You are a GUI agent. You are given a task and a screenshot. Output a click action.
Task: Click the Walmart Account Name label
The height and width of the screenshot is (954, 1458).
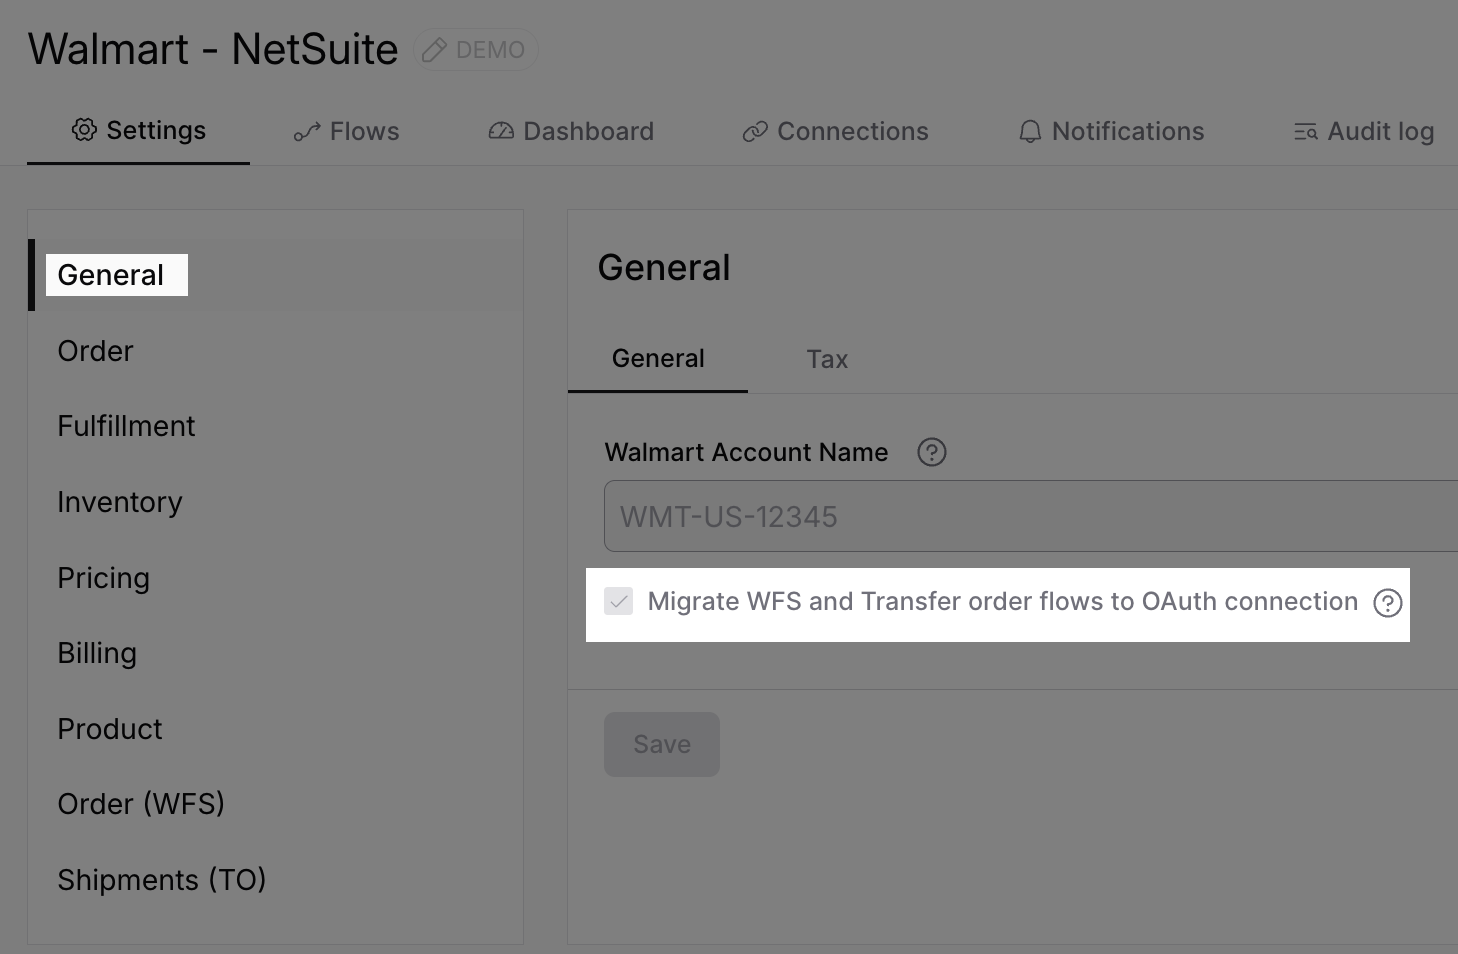[746, 452]
